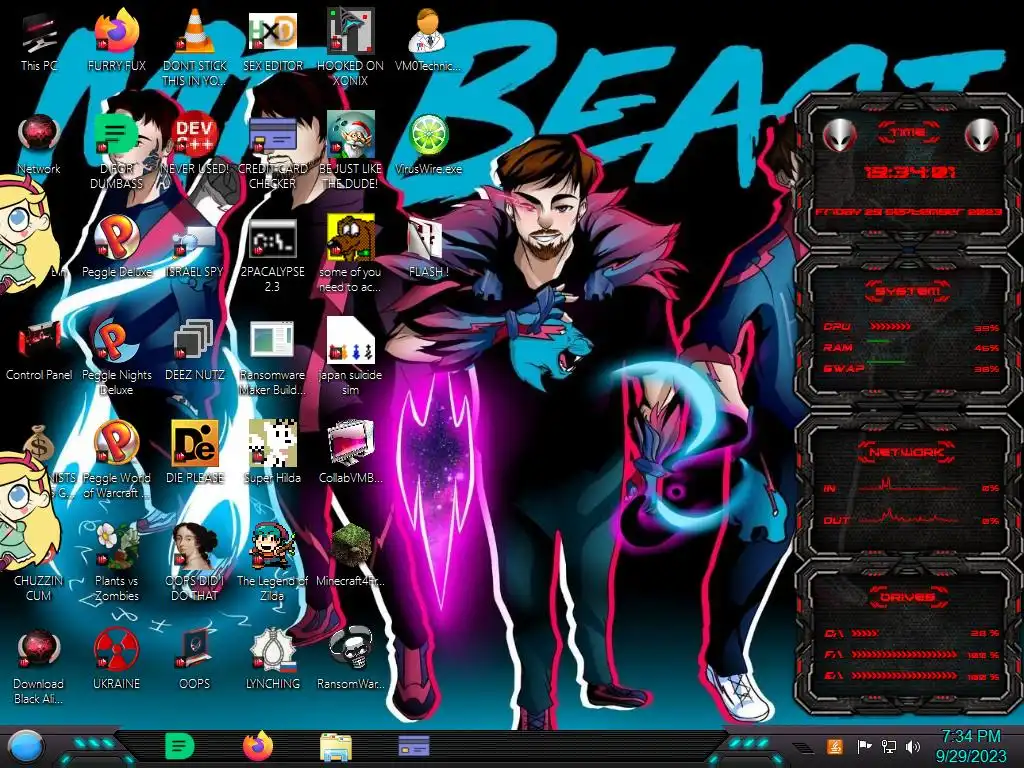Open the FLASH ! desktop shortcut
The width and height of the screenshot is (1024, 768).
click(x=428, y=248)
